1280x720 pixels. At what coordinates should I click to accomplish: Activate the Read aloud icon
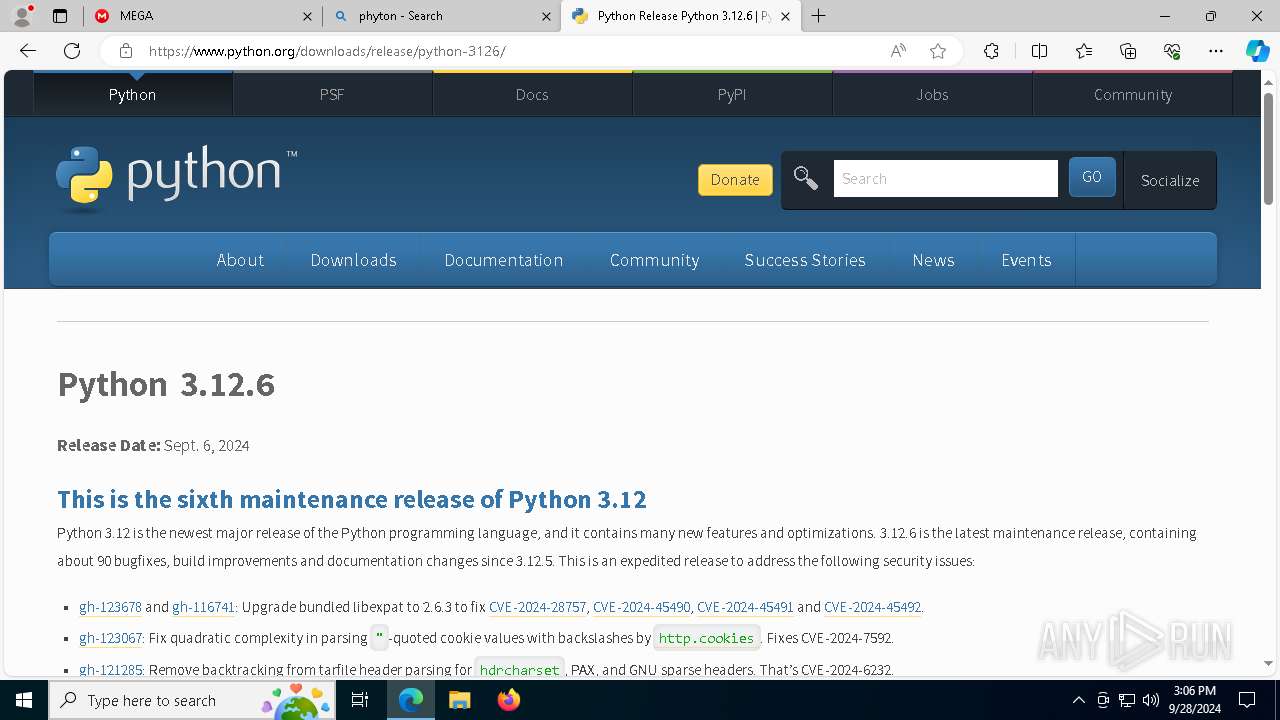[x=898, y=51]
